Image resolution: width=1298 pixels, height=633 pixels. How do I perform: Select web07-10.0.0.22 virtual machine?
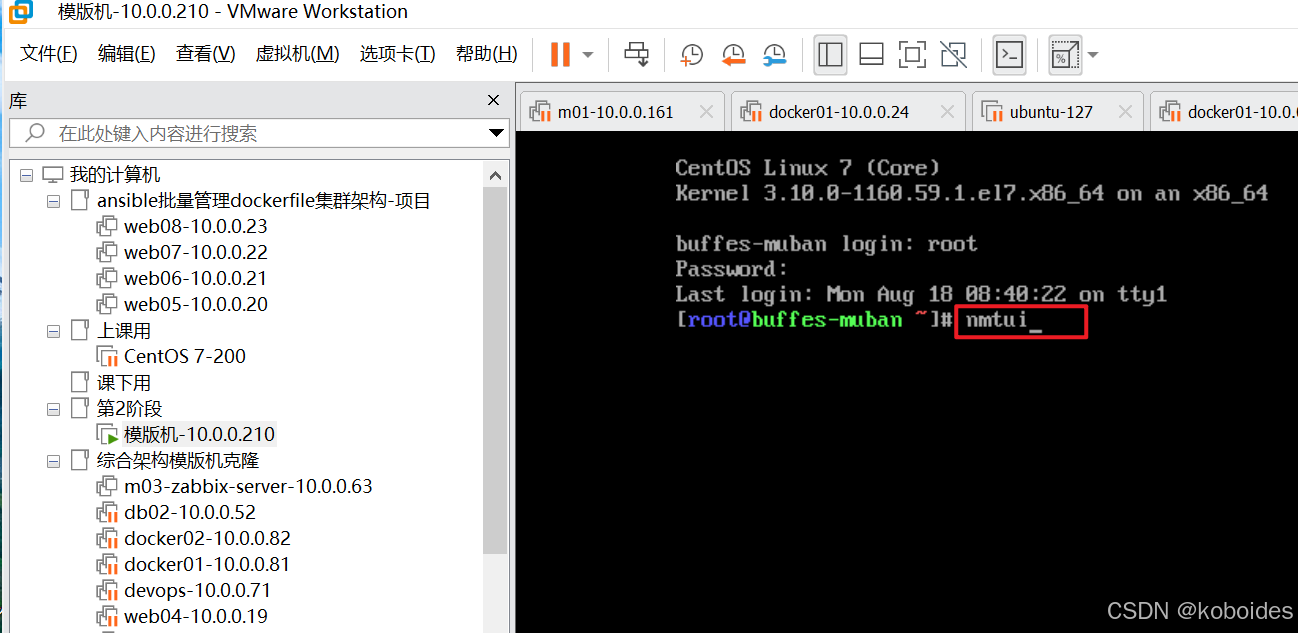195,253
